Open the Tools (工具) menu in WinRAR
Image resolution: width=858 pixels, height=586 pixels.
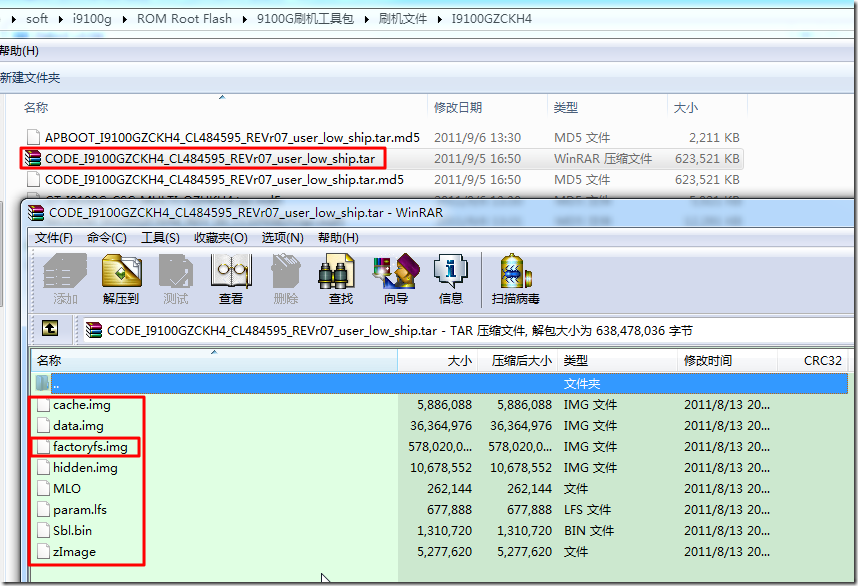pos(160,238)
